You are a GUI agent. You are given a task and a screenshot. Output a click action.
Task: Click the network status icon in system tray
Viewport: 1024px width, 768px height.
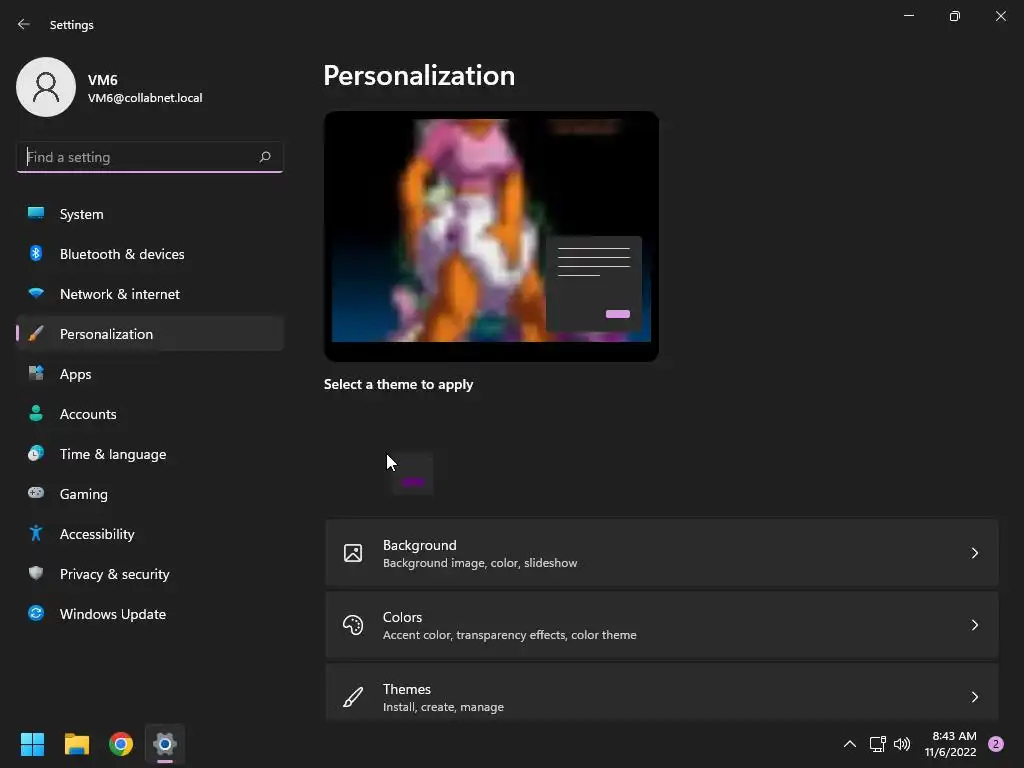[877, 744]
